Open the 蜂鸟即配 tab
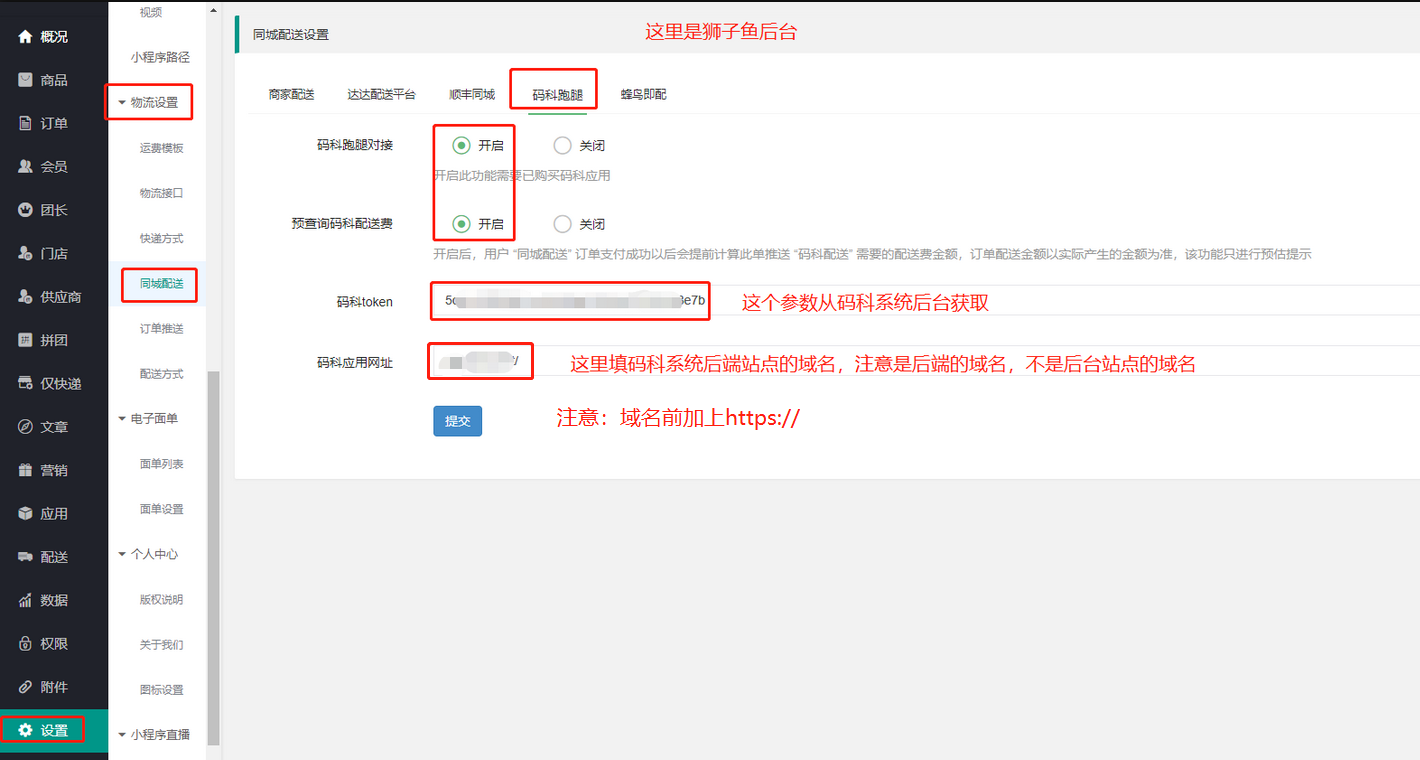1420x760 pixels. point(643,94)
